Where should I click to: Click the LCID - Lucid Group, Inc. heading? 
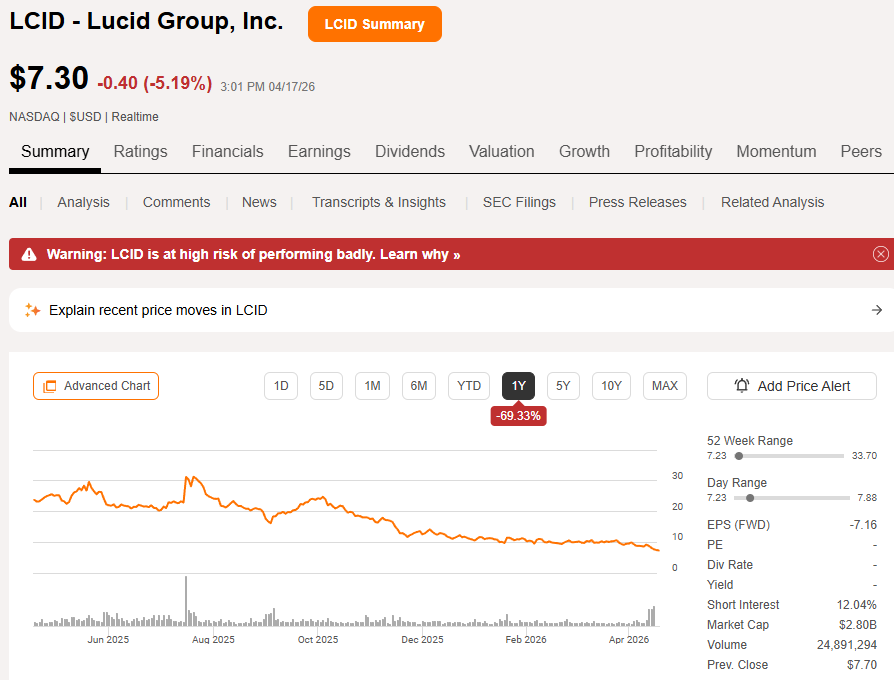point(147,21)
